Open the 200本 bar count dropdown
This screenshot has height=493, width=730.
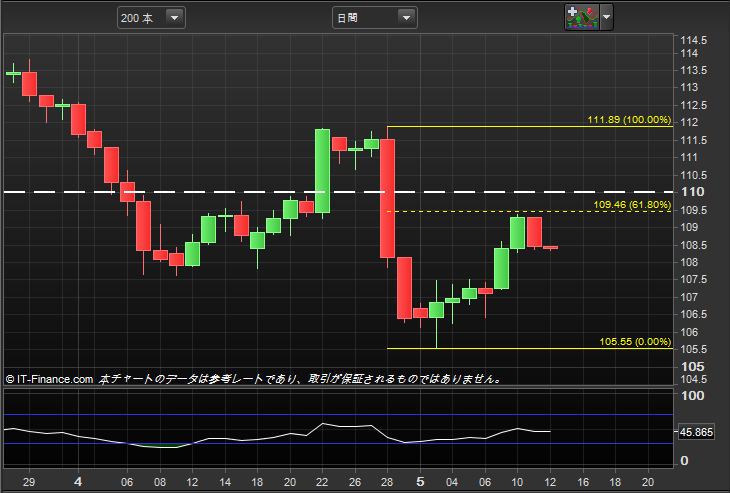pyautogui.click(x=151, y=18)
